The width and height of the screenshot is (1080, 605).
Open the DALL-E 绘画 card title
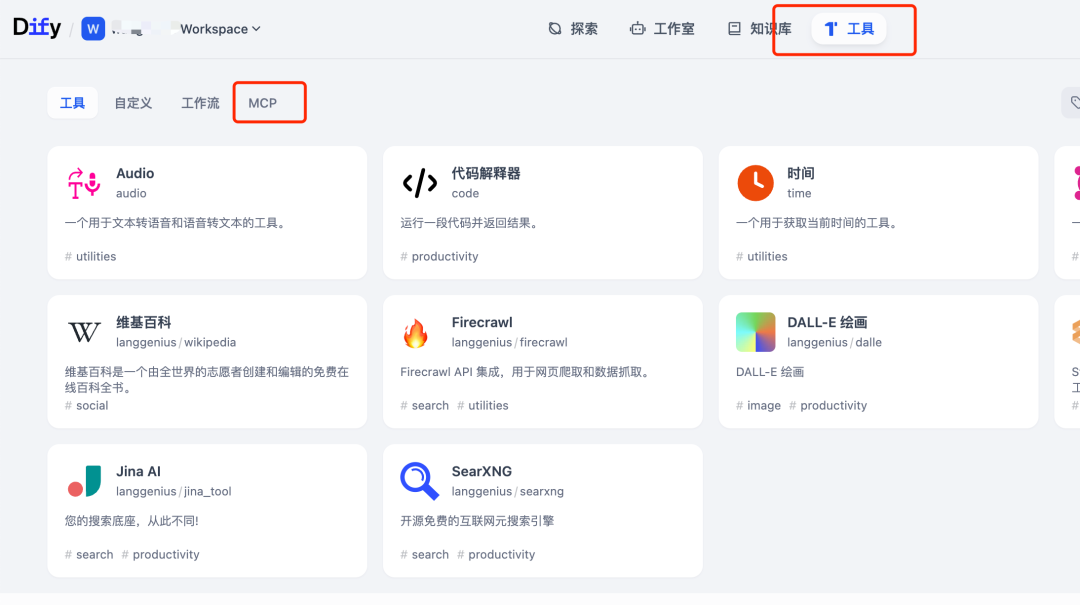827,322
